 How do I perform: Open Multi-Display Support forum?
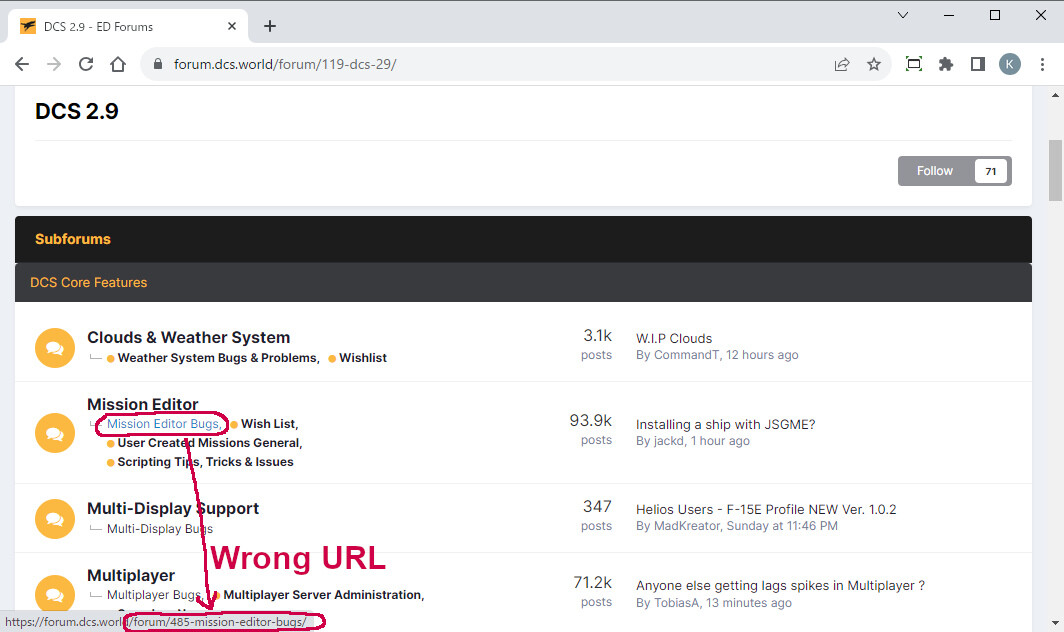(x=173, y=508)
